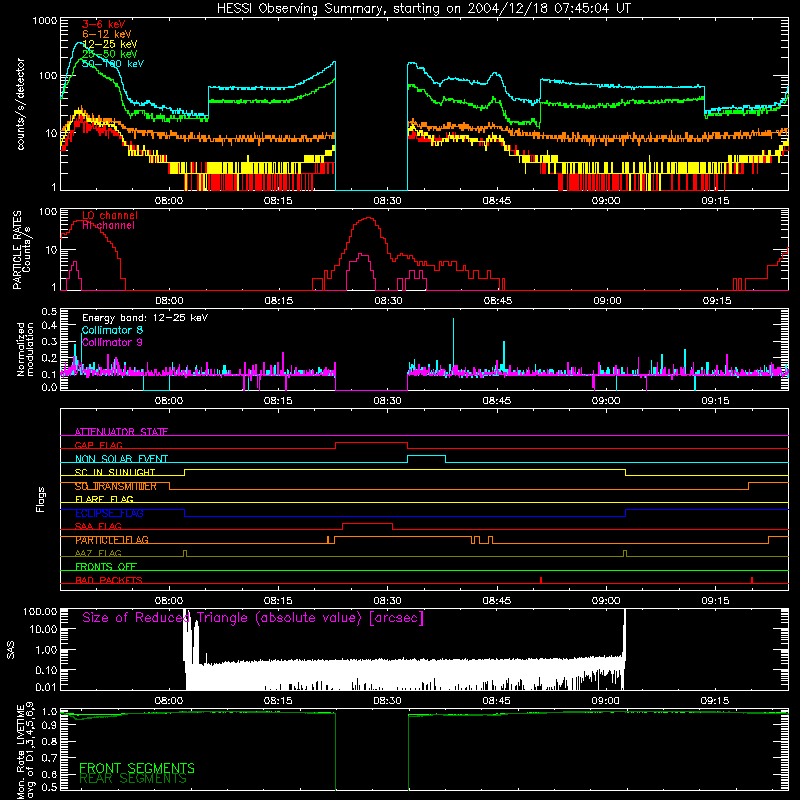Select the 25-50 keV legend label
Viewport: 800px width, 800px height.
click(x=110, y=54)
